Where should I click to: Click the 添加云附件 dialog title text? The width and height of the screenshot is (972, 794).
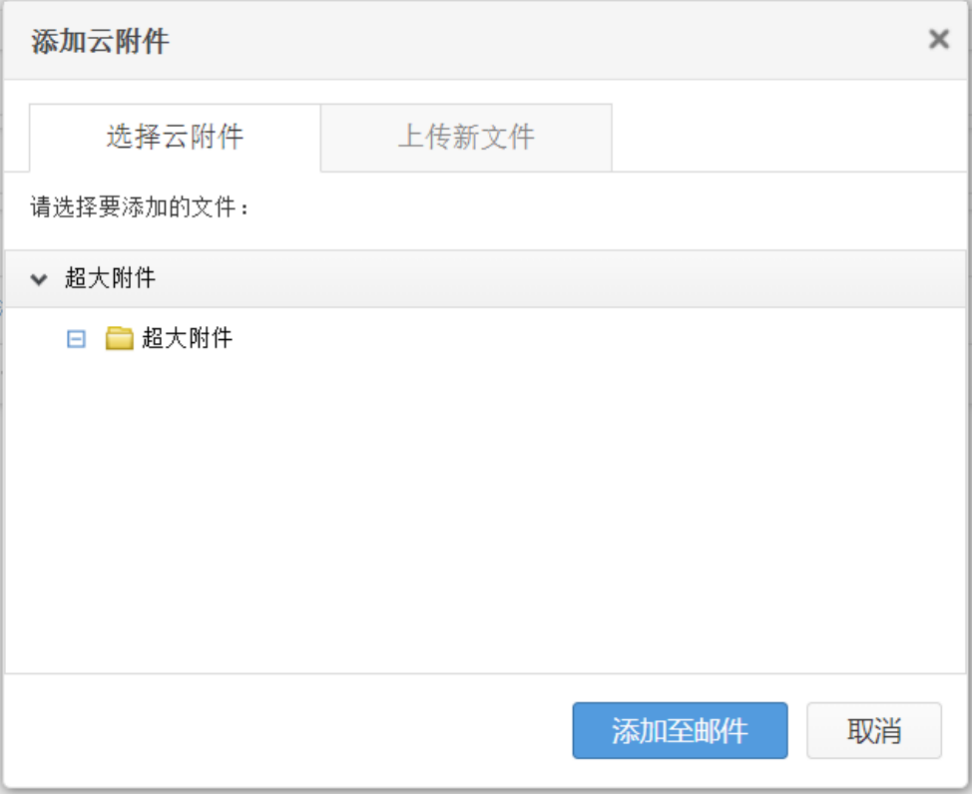100,42
